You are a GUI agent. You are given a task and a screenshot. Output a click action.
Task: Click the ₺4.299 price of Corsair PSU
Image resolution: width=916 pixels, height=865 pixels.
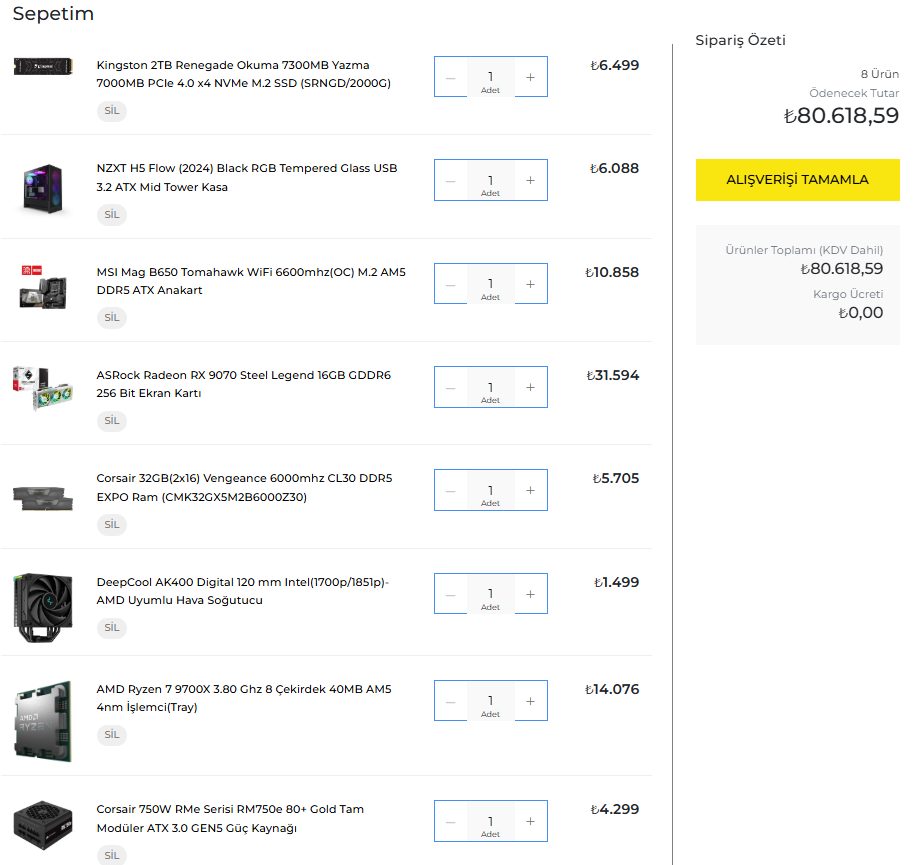(x=615, y=810)
